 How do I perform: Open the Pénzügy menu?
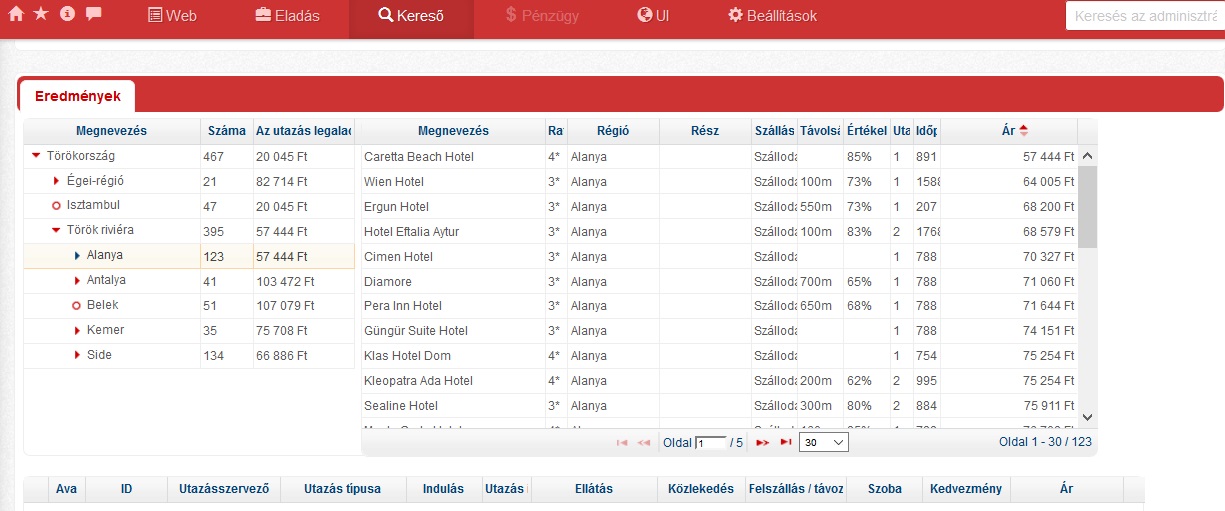click(542, 16)
